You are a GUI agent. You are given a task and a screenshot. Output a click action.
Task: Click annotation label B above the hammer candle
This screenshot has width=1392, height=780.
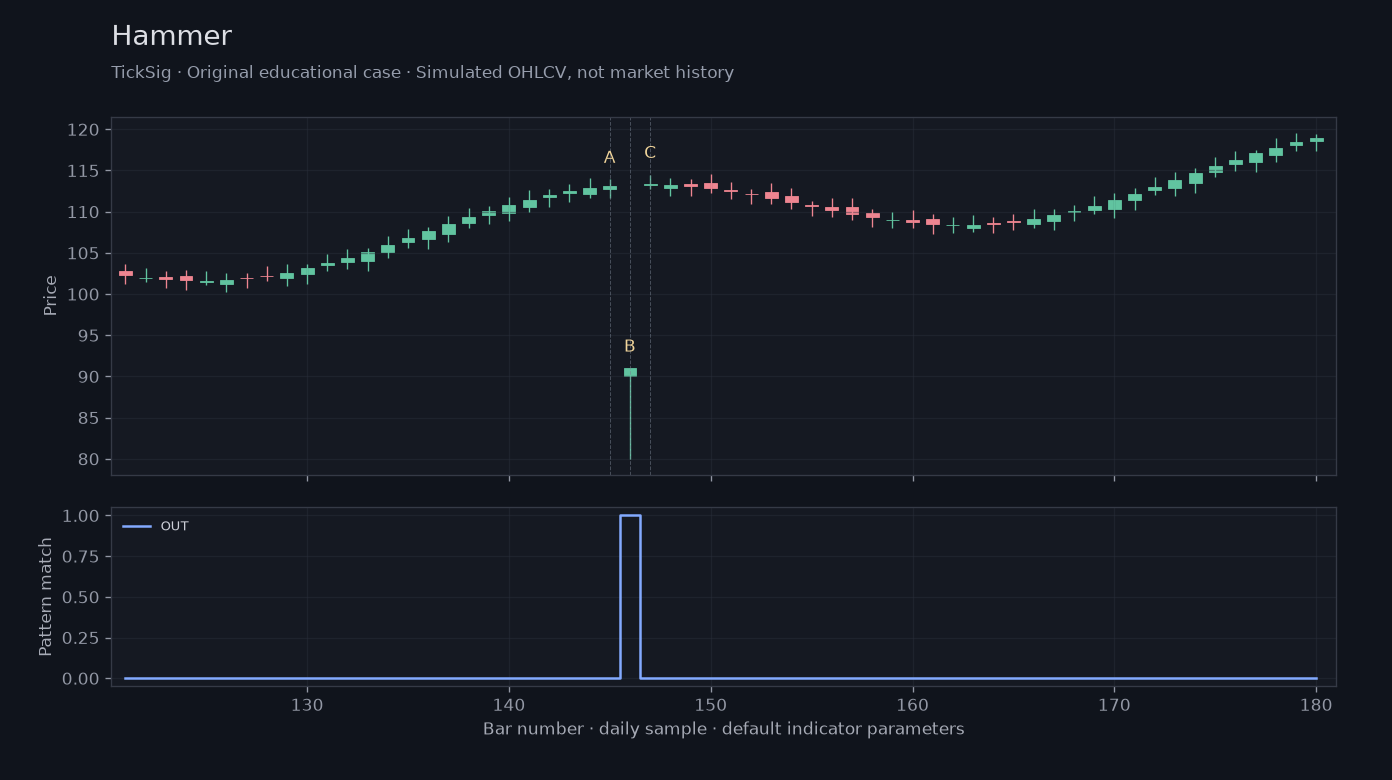click(x=629, y=347)
